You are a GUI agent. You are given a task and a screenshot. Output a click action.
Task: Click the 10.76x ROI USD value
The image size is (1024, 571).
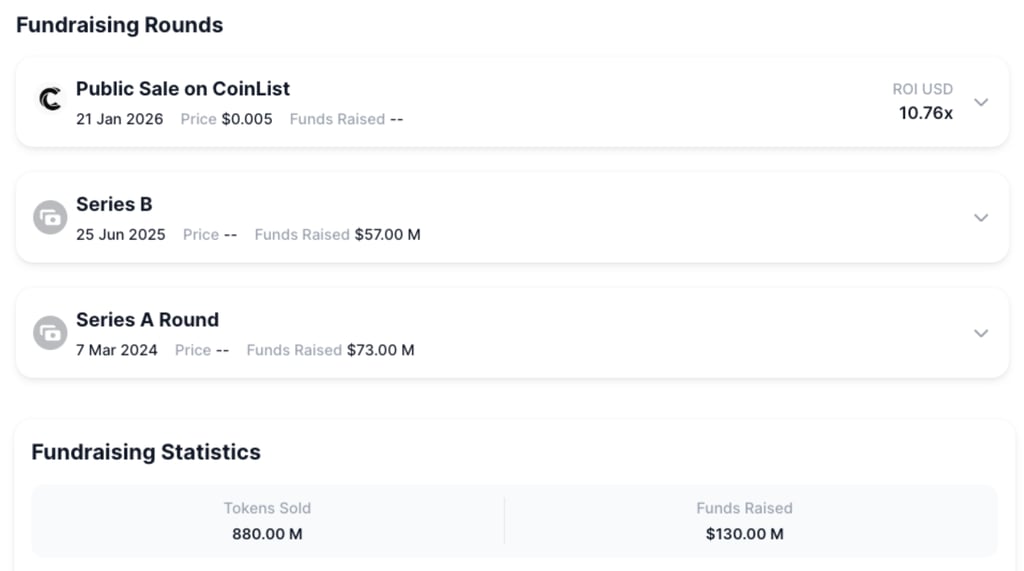tap(925, 113)
